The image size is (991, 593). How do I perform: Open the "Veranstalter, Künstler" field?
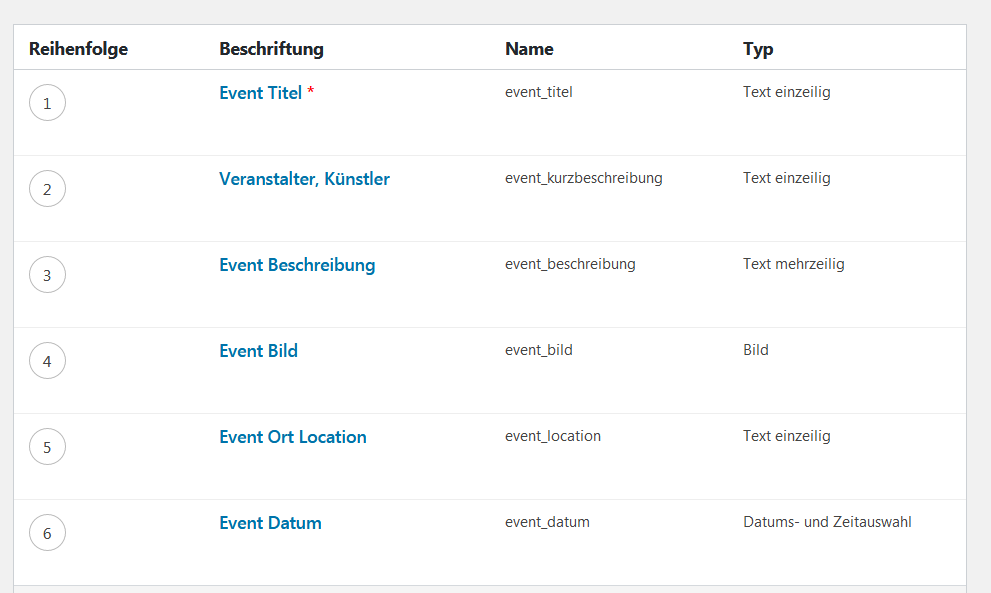pyautogui.click(x=304, y=178)
